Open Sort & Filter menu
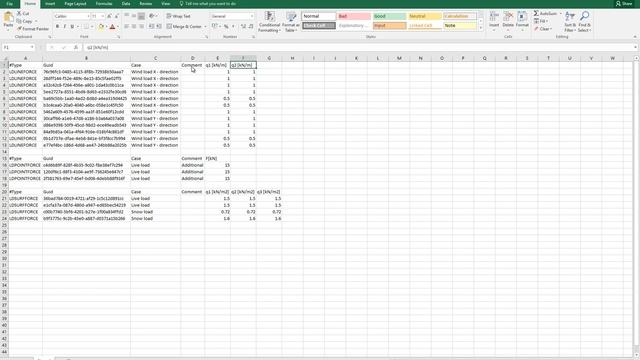 [x=570, y=22]
